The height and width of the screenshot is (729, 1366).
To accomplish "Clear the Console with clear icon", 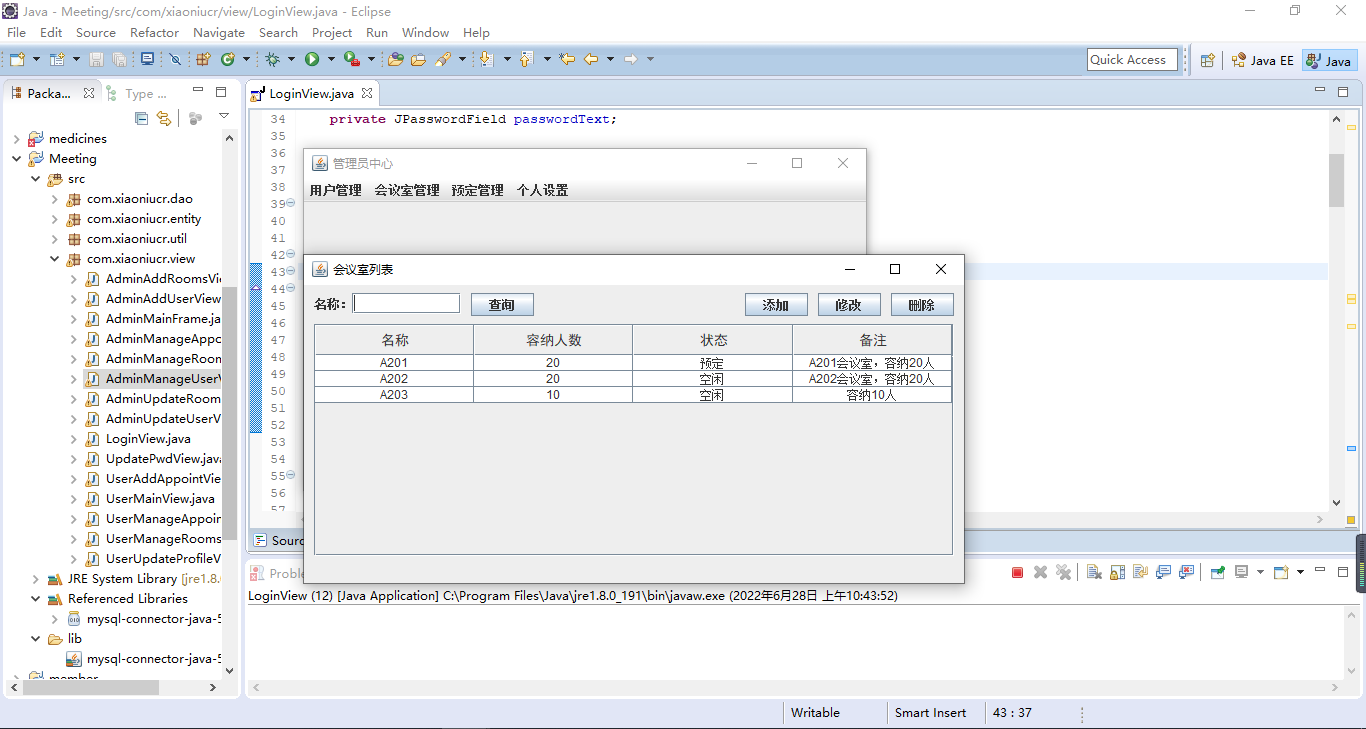I will [1094, 572].
